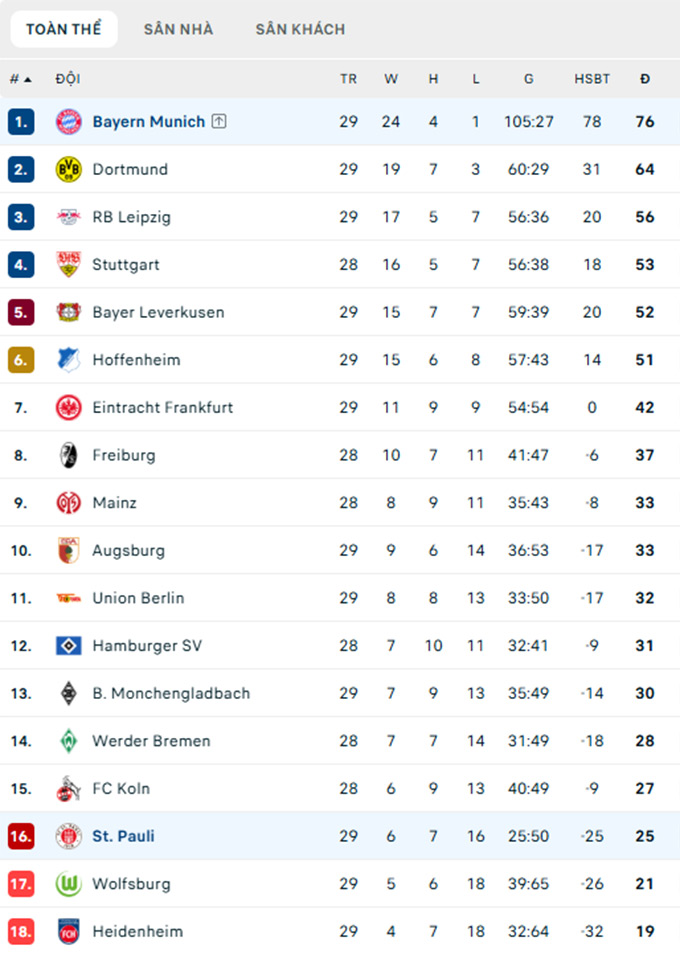The height and width of the screenshot is (954, 680).
Task: Click the RB Leipzig club logo
Action: click(x=68, y=217)
